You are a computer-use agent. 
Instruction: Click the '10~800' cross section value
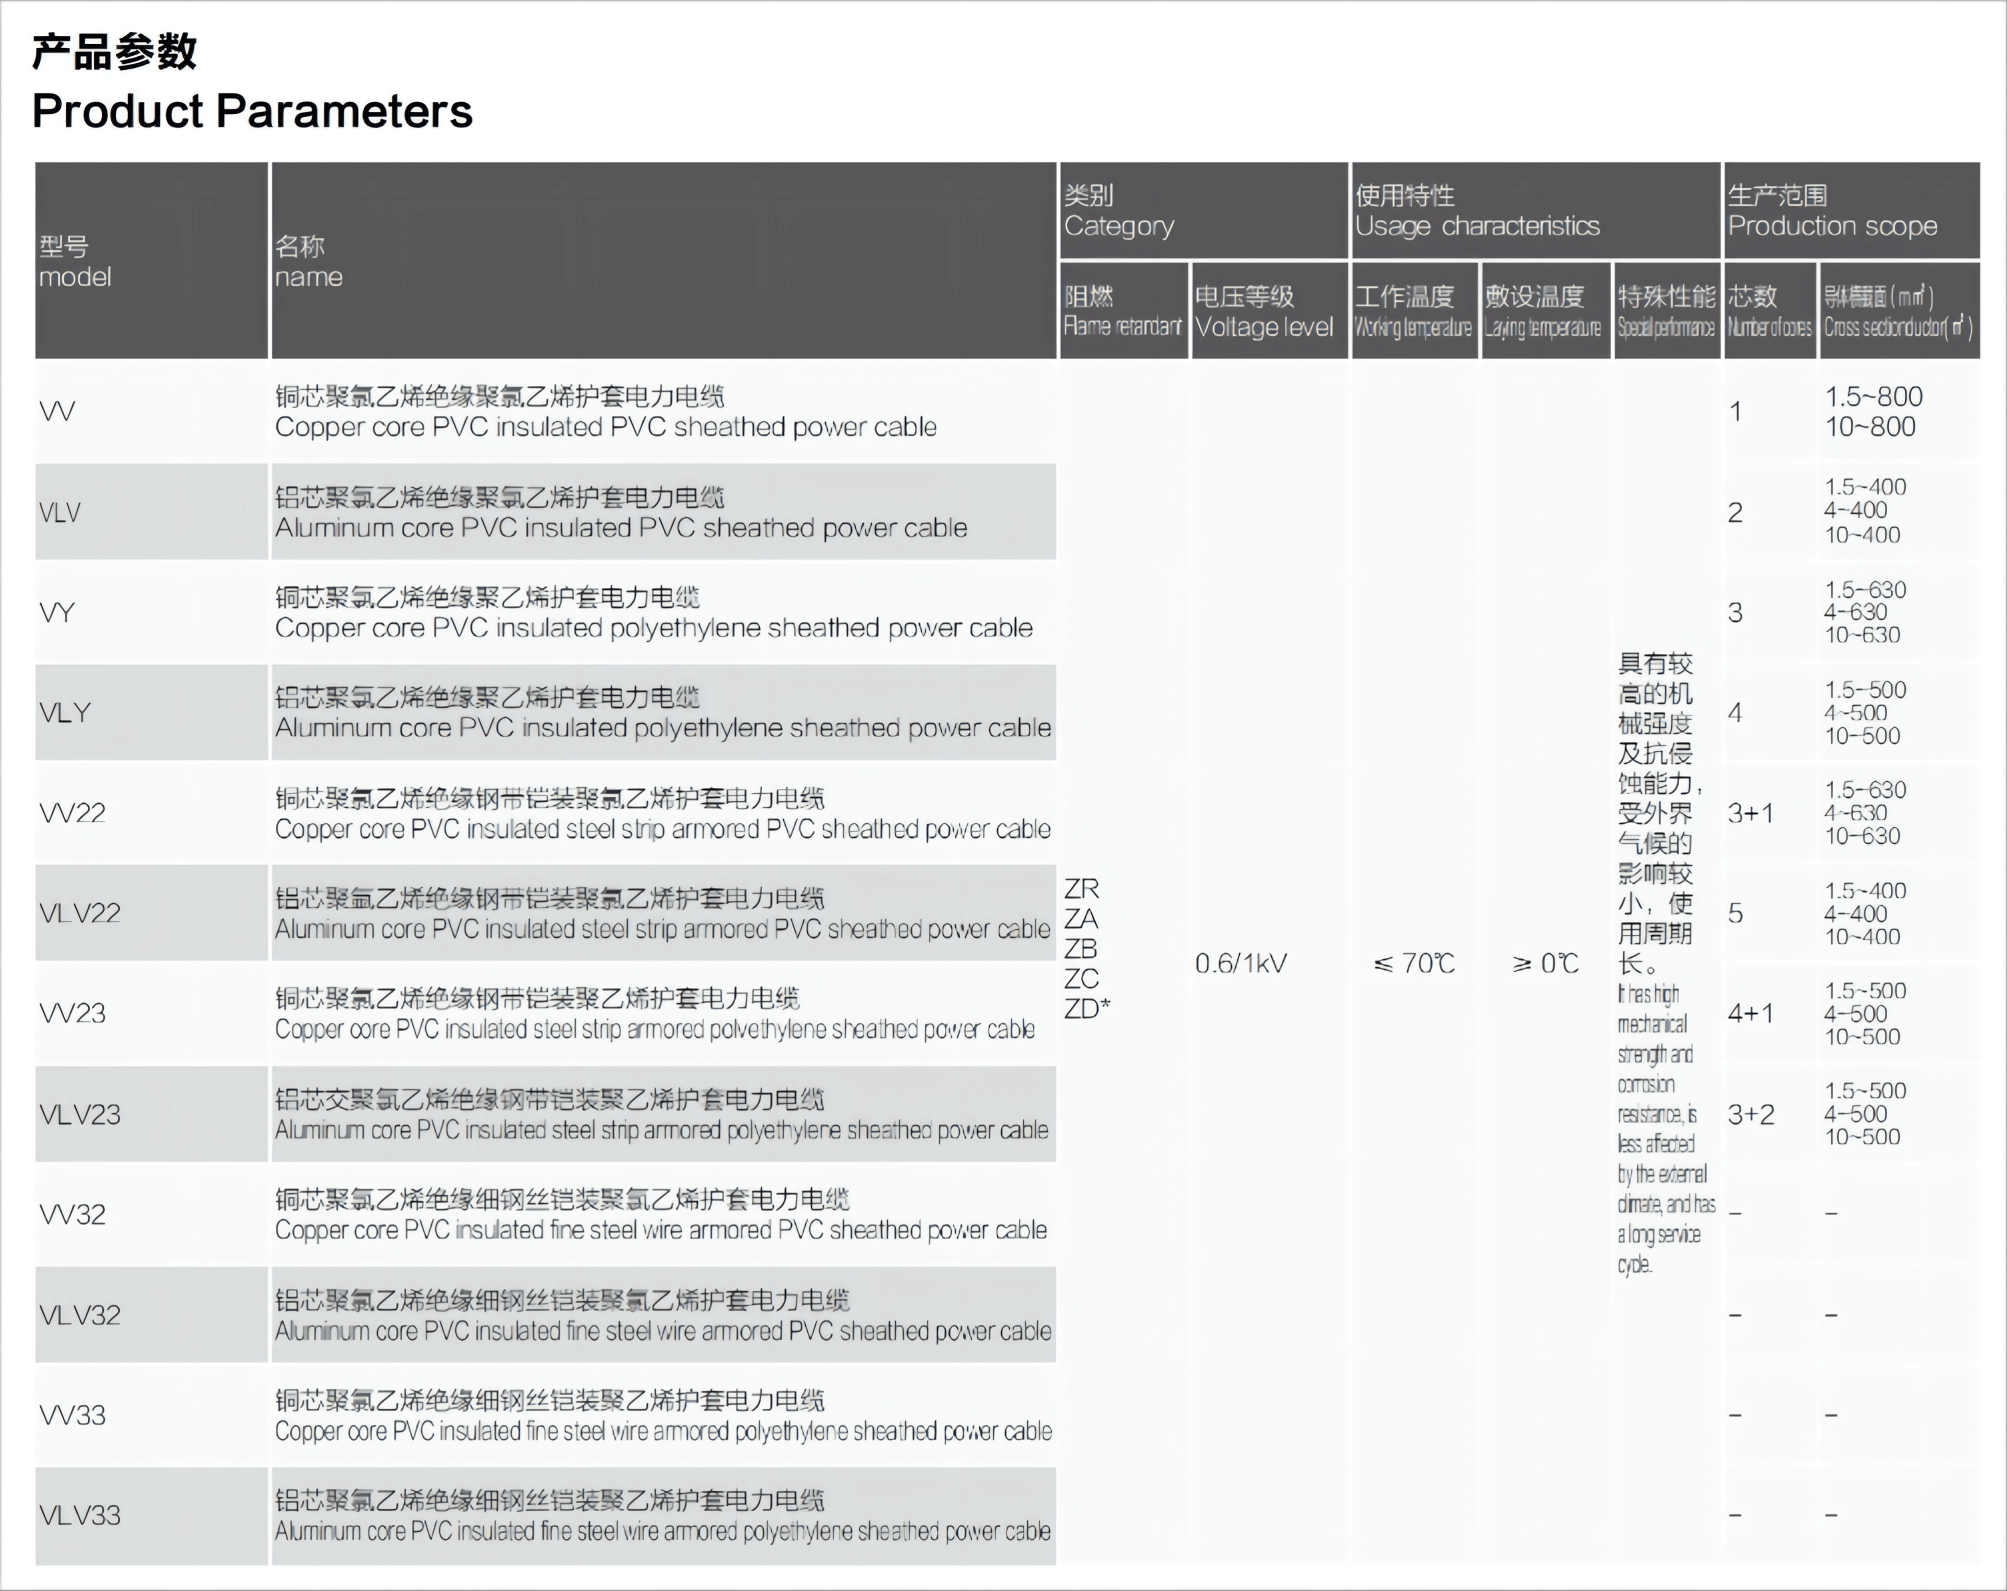(1870, 427)
